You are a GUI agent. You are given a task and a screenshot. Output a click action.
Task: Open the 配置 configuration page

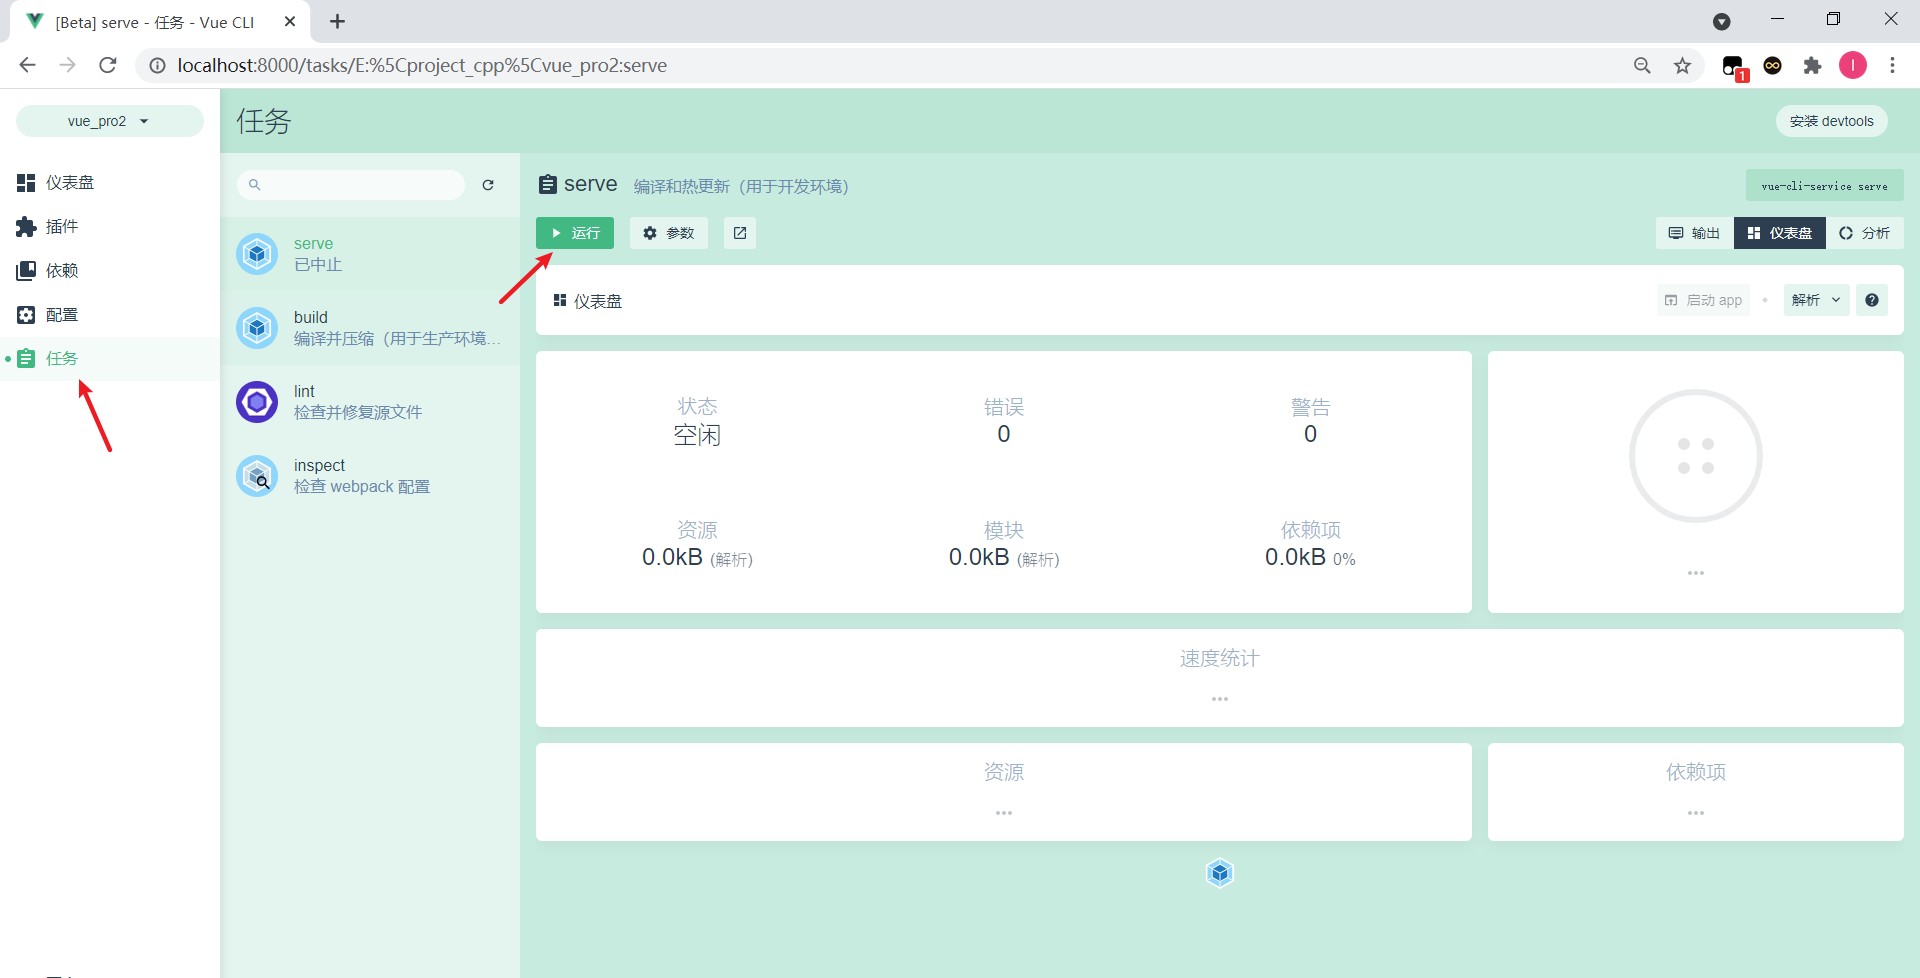click(110, 315)
